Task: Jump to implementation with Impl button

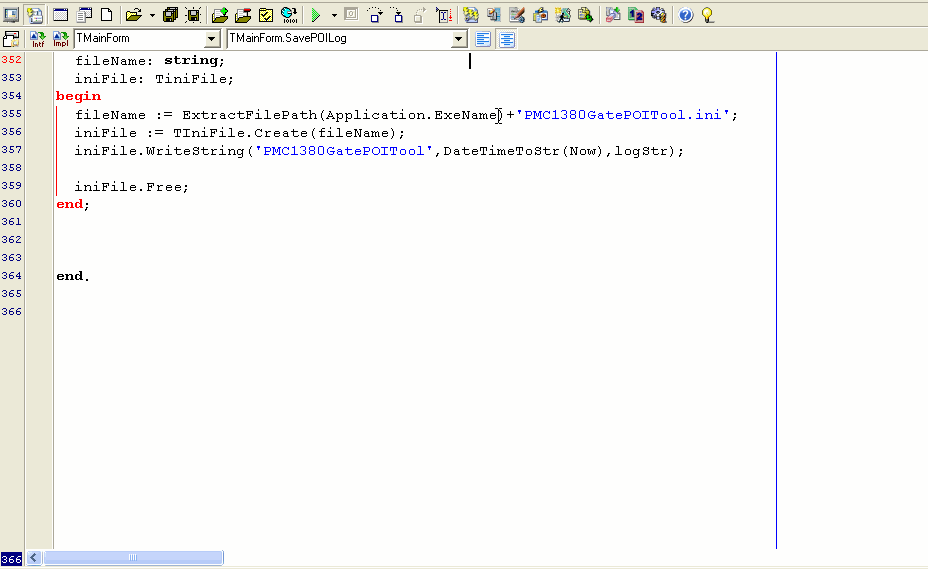Action: [60, 39]
